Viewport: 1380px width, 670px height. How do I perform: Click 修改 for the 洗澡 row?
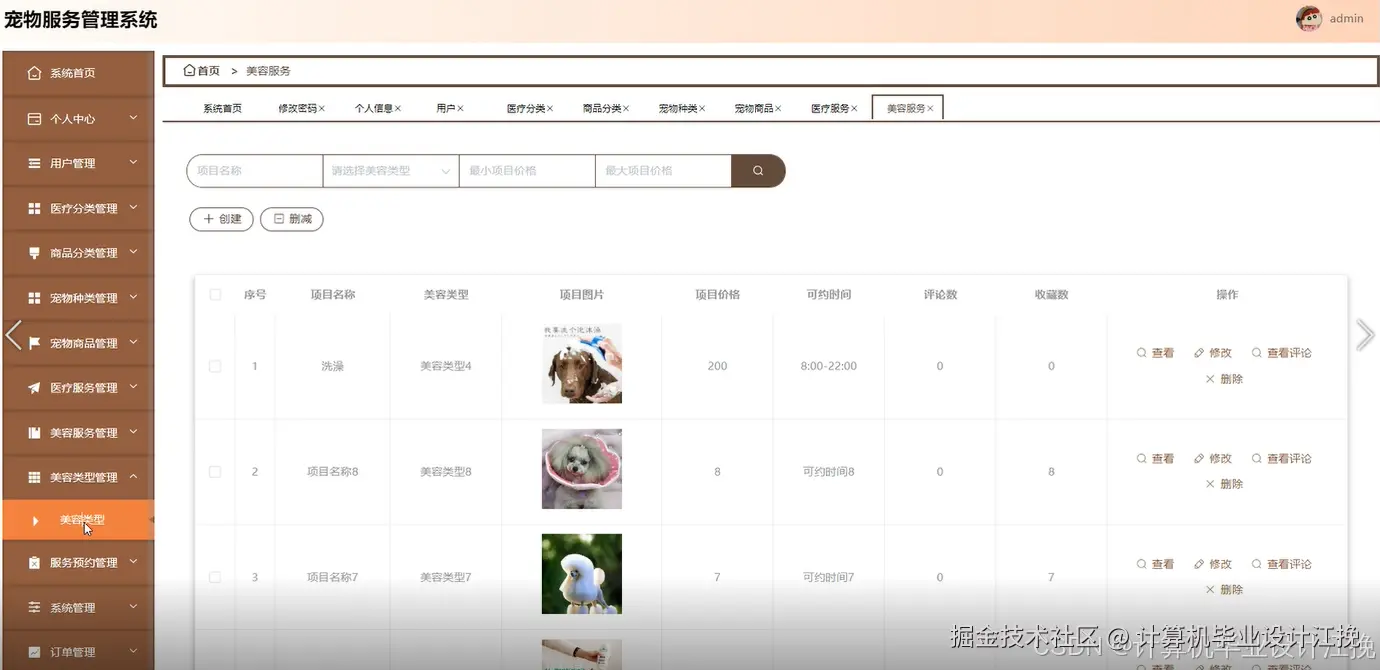pos(1213,353)
